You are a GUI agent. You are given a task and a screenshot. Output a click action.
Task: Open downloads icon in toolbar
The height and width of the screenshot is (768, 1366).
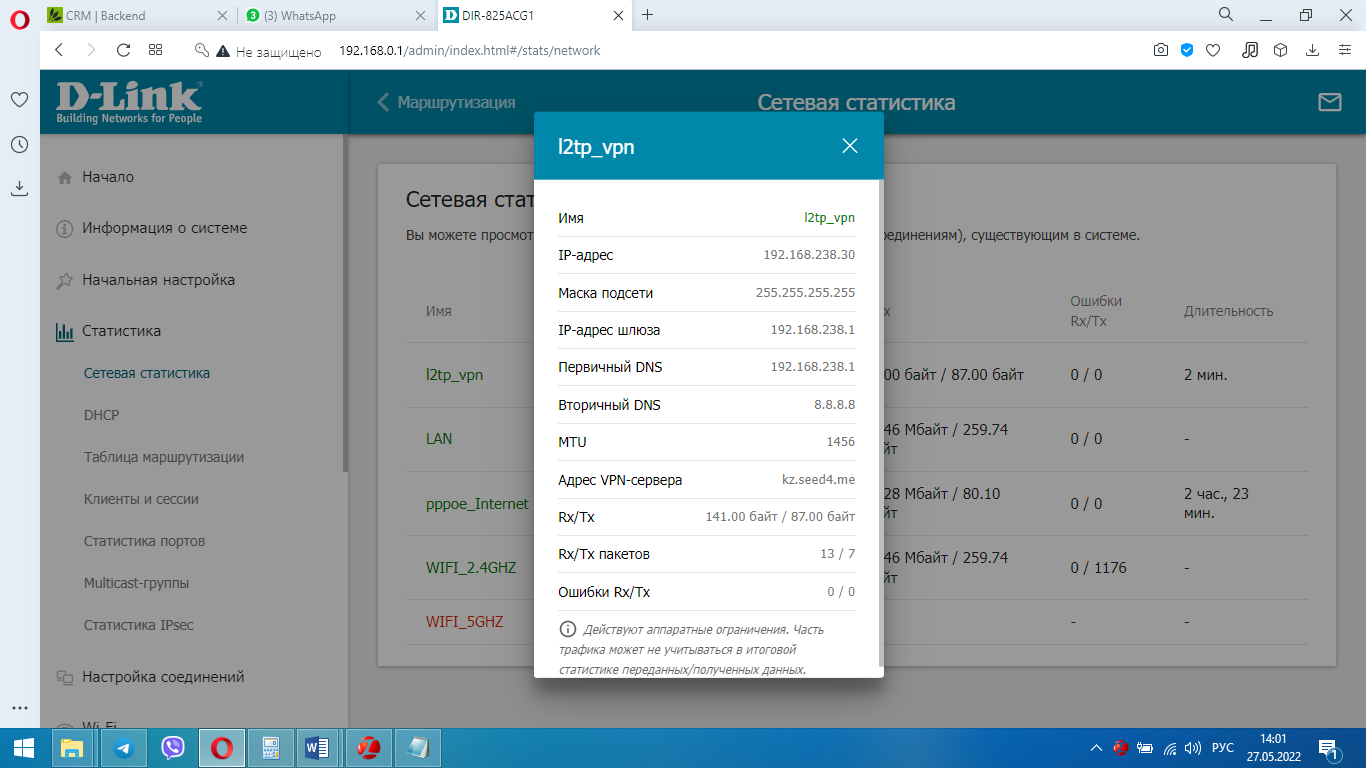tap(1312, 50)
